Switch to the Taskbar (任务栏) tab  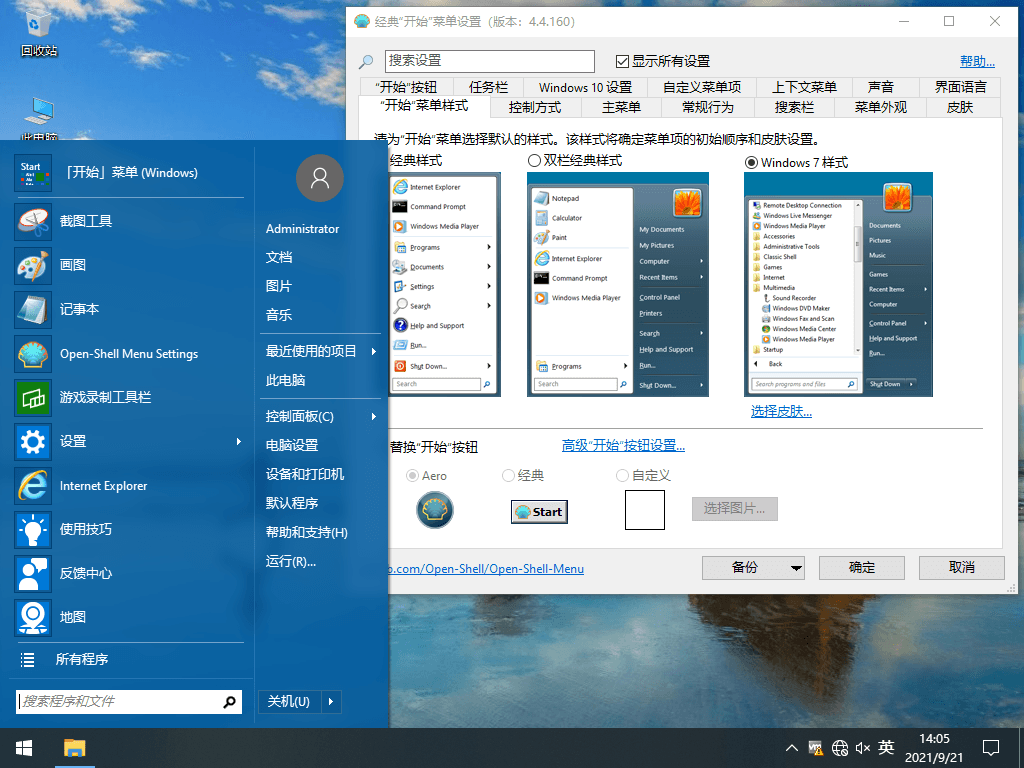[x=488, y=88]
